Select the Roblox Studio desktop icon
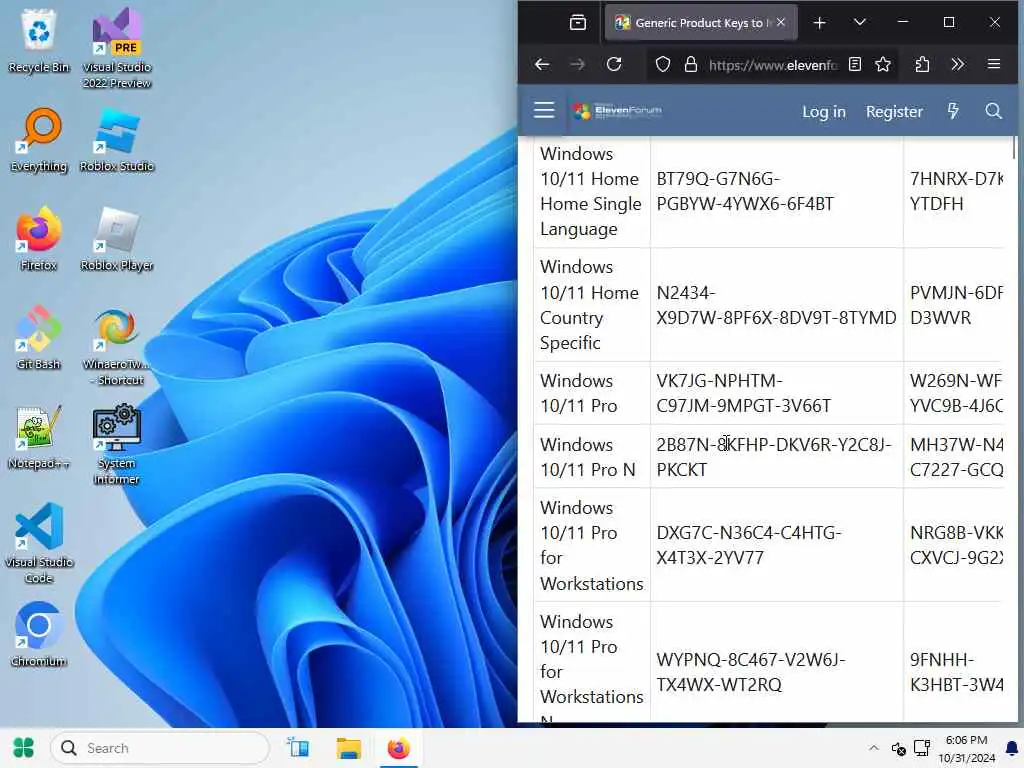This screenshot has width=1024, height=768. 117,140
